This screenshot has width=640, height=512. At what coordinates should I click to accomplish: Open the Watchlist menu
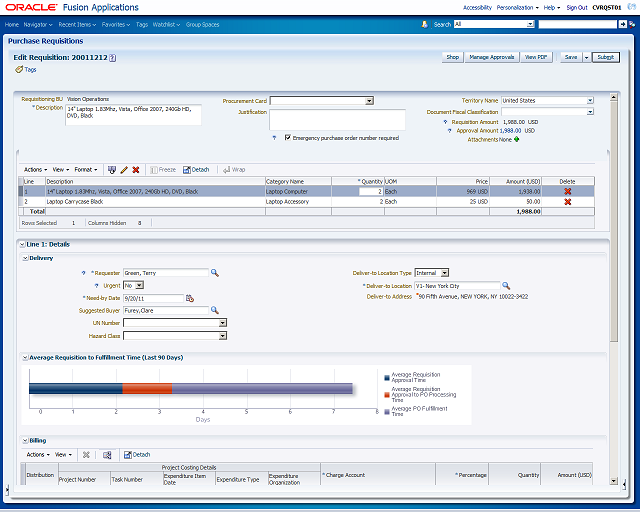(x=167, y=25)
